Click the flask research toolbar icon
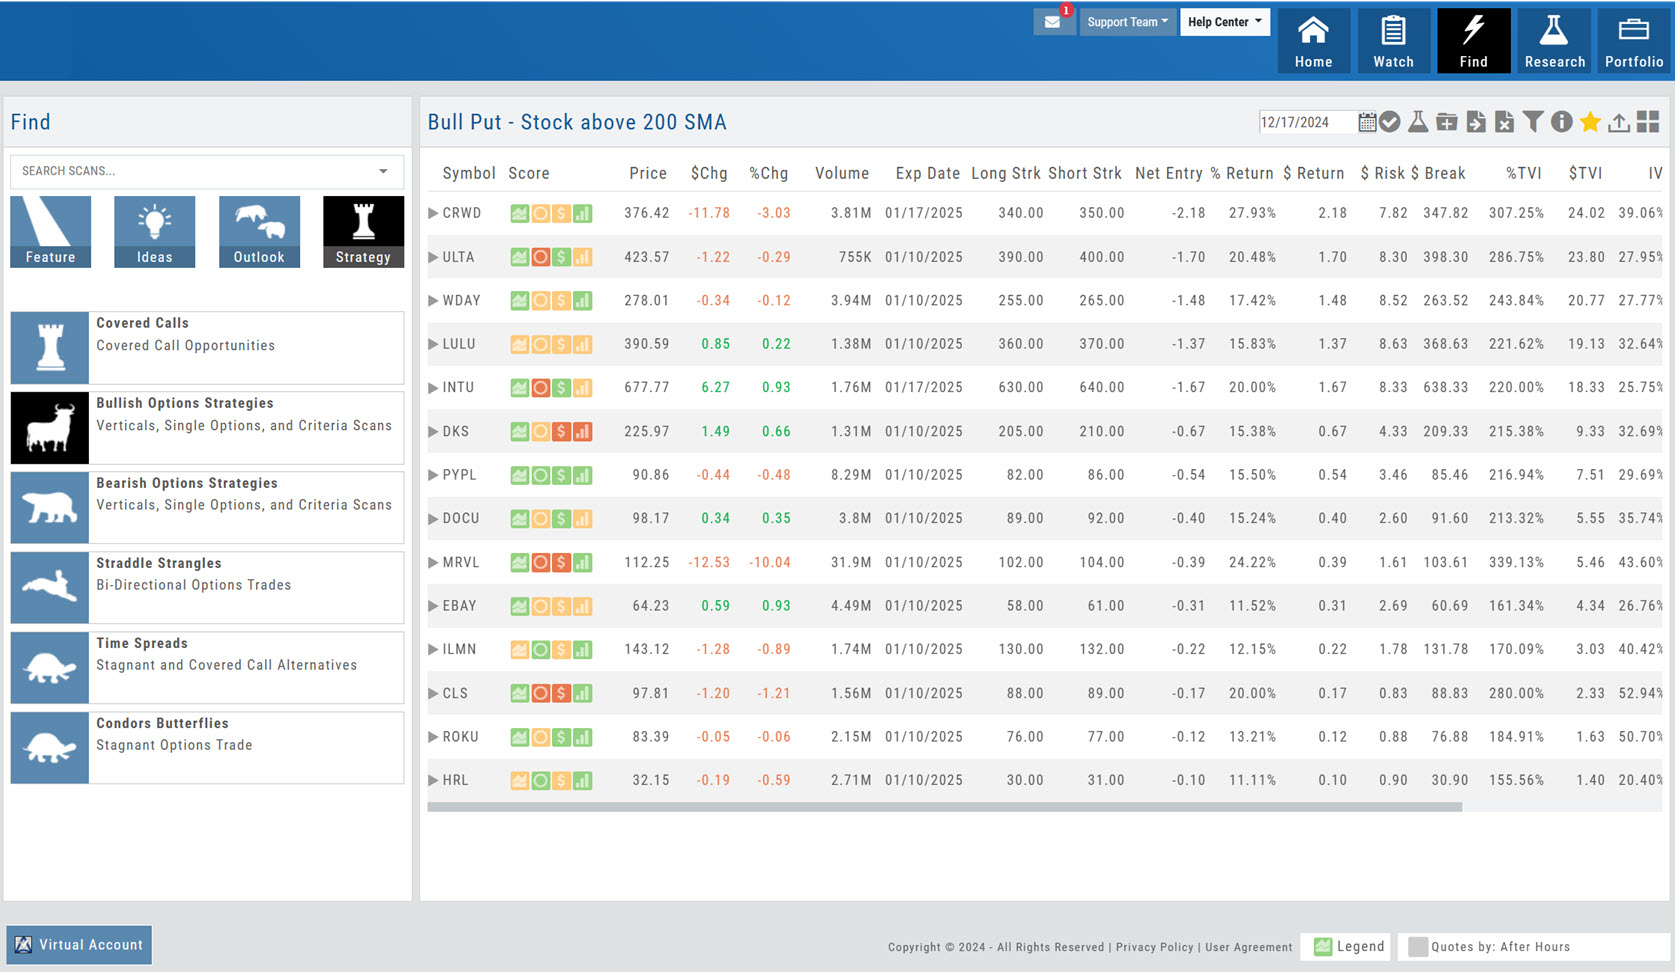 (1418, 122)
